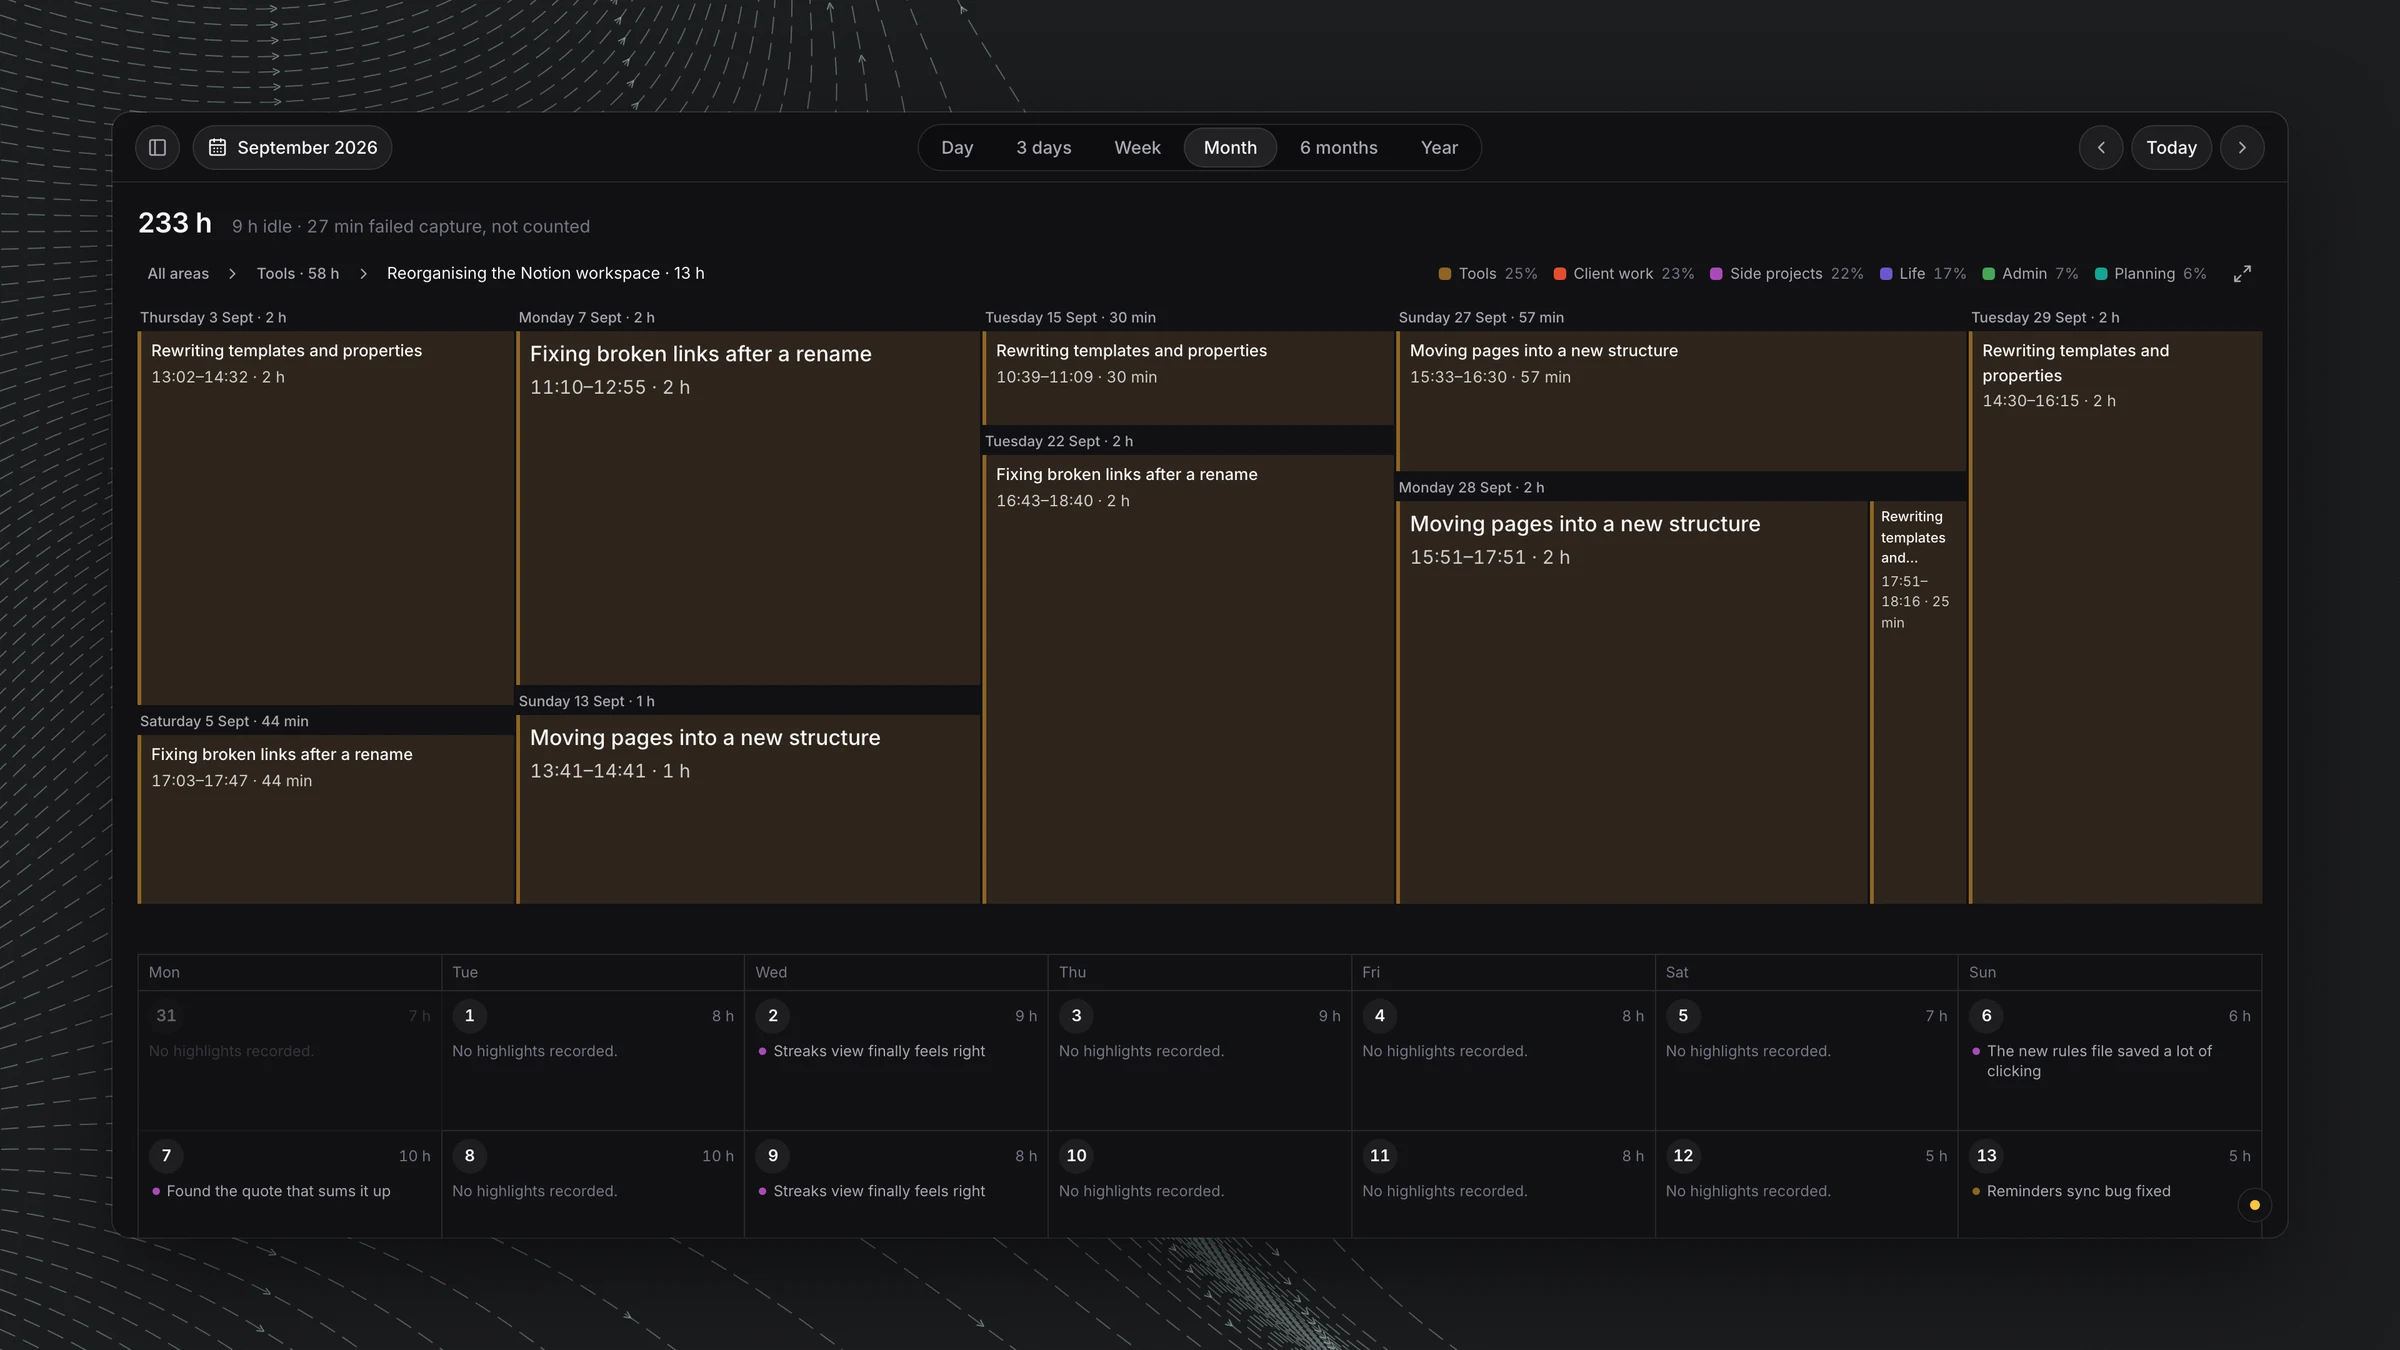Open the day 9 Streaks view highlight
This screenshot has height=1350, width=2400.
878,1191
